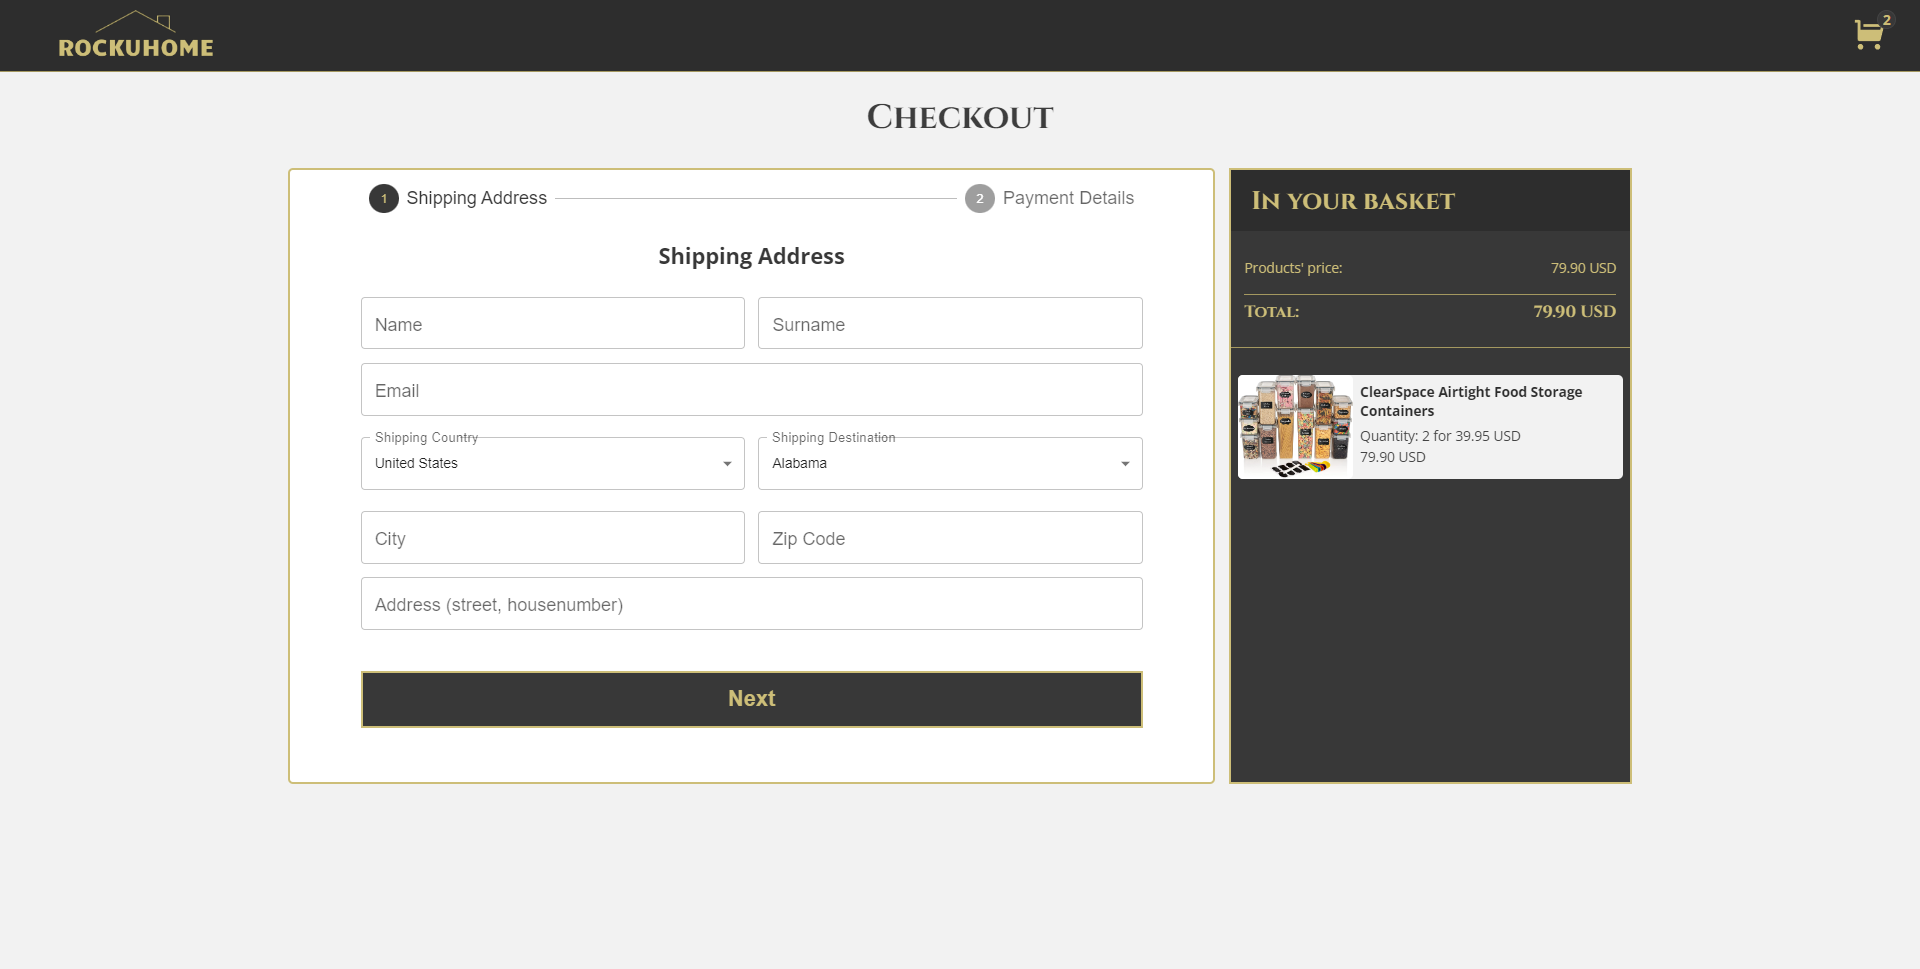Click the food storage containers product thumbnail

[1294, 426]
